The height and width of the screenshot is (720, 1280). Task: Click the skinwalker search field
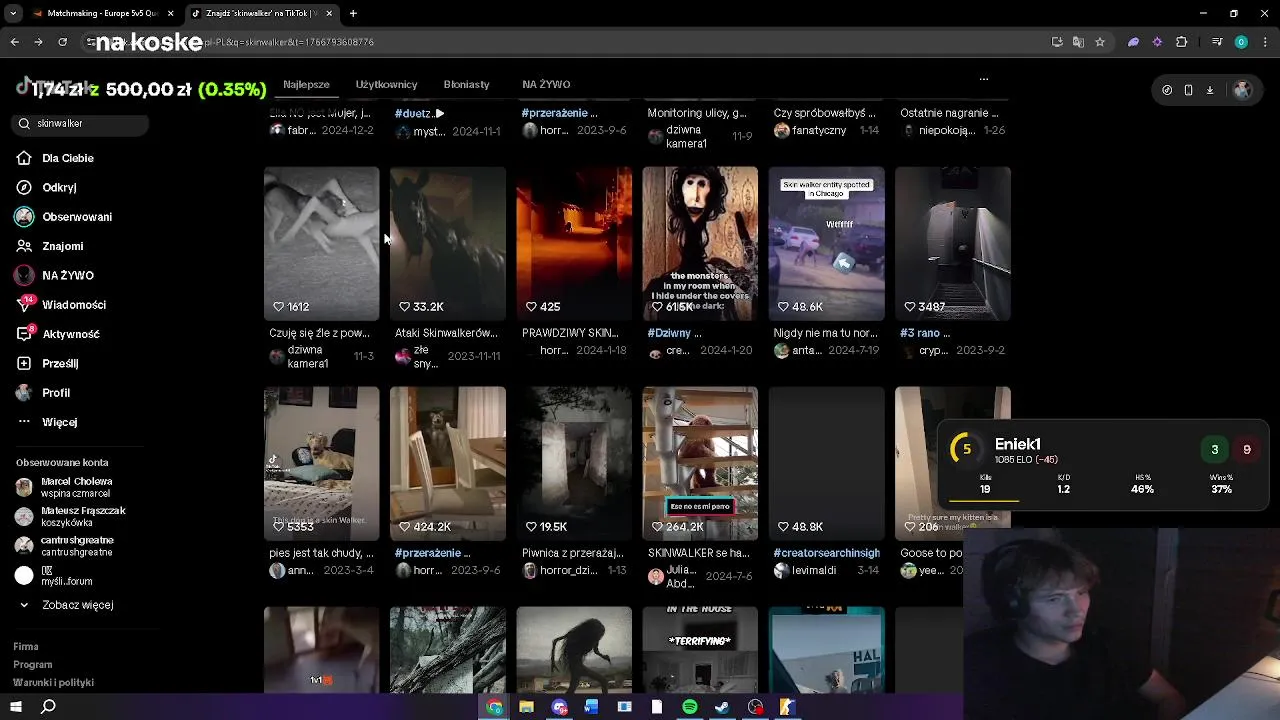(x=82, y=123)
